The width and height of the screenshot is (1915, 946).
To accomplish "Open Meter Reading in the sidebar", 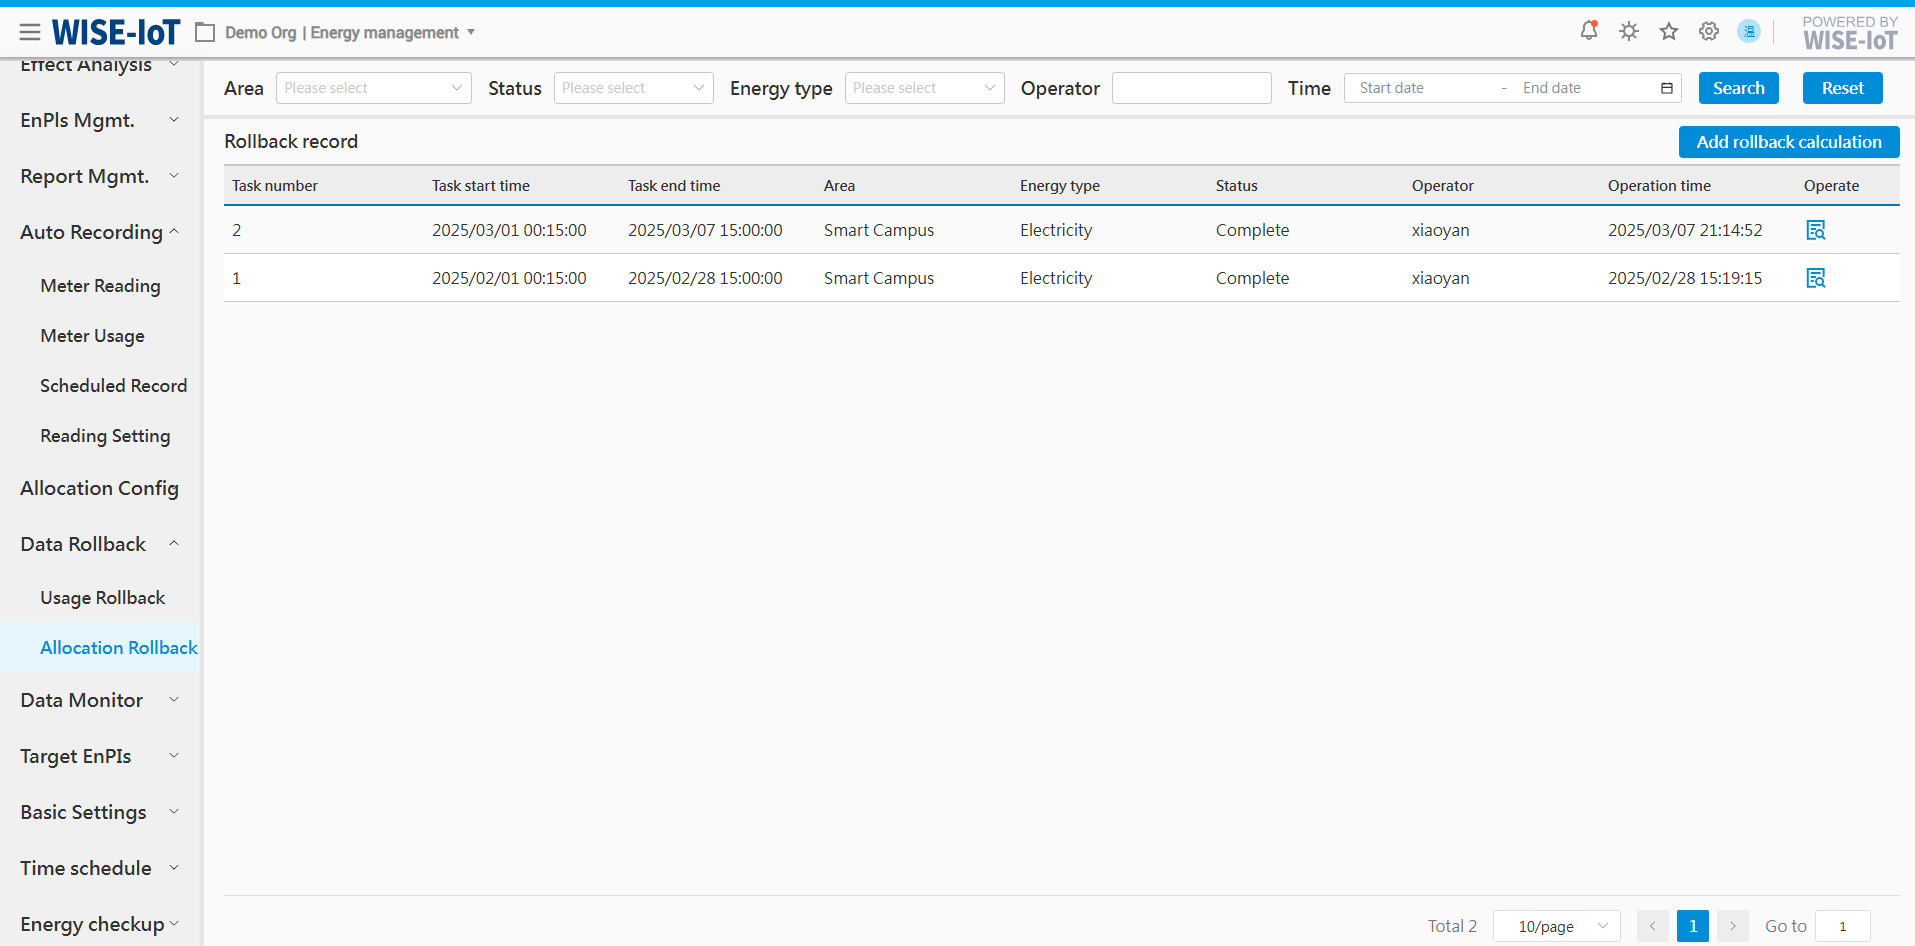I will click(100, 286).
